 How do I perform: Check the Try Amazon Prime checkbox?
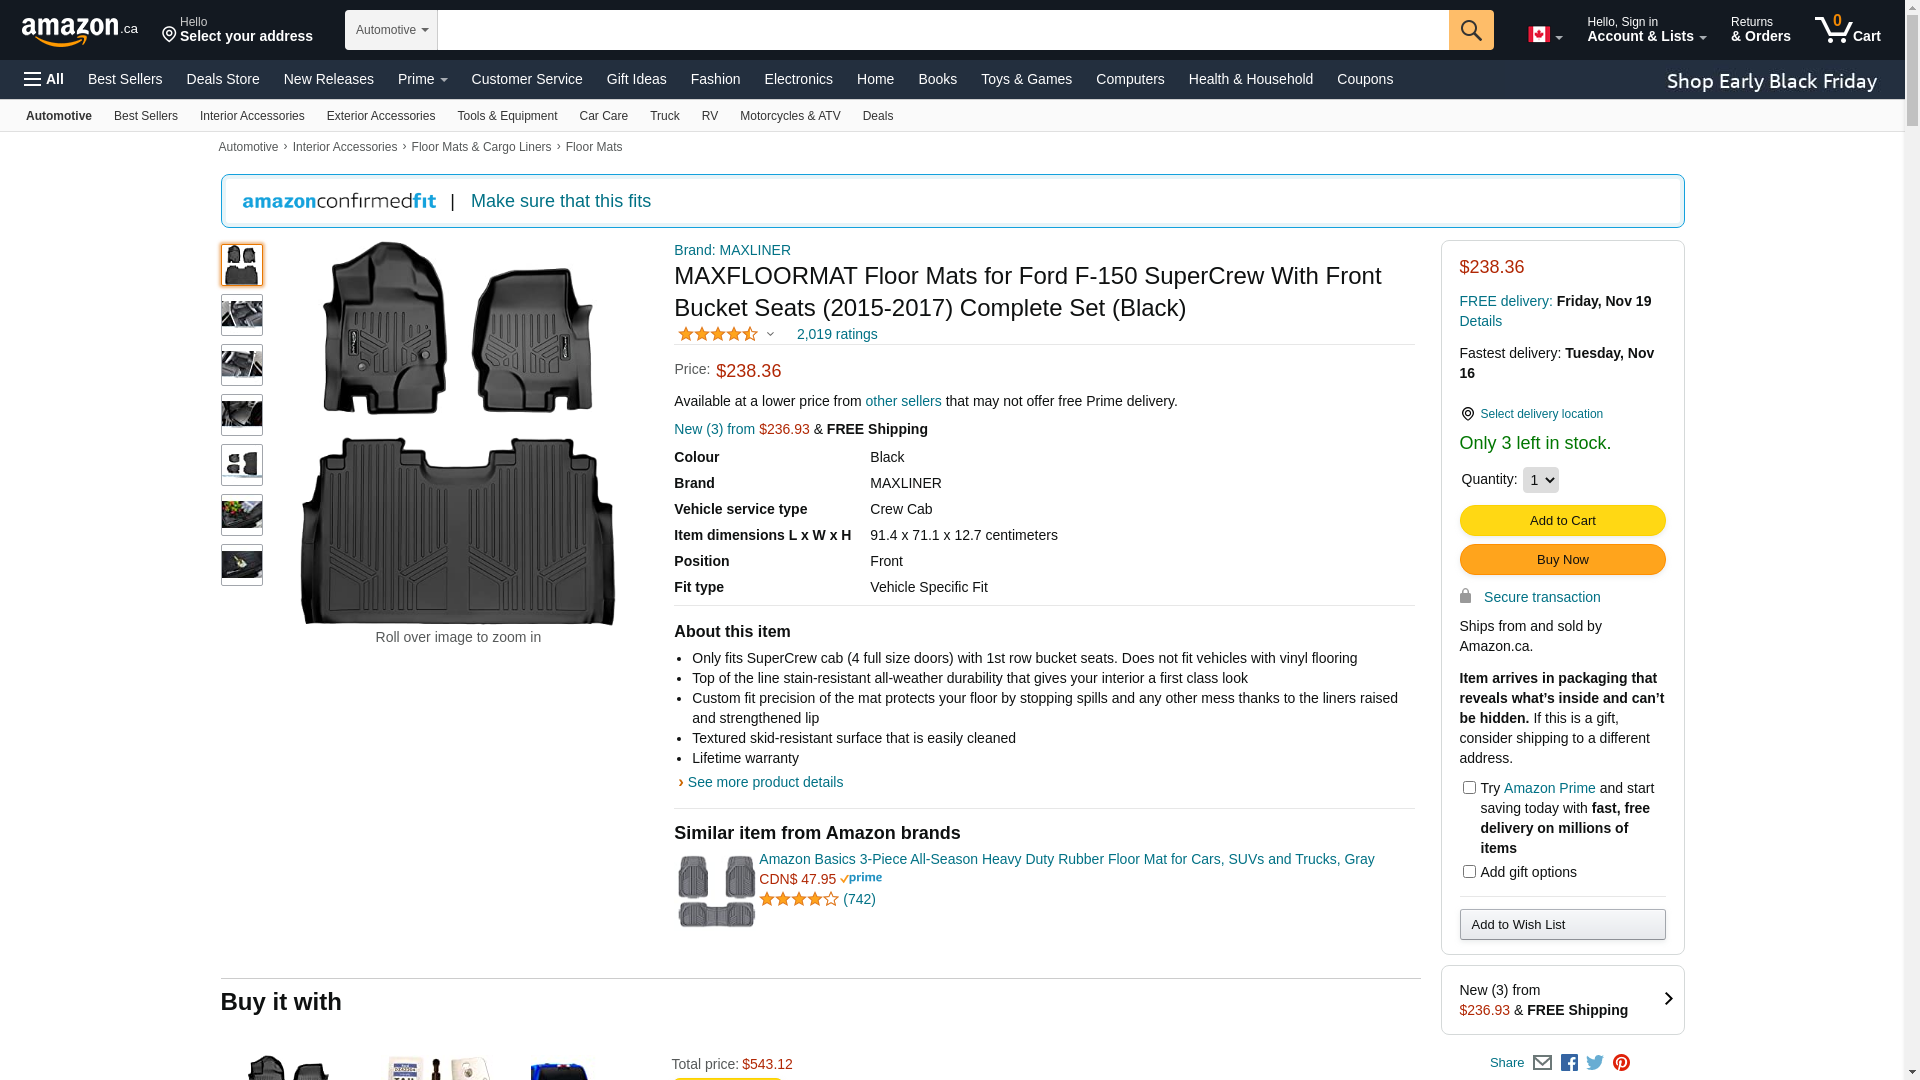pos(1469,788)
